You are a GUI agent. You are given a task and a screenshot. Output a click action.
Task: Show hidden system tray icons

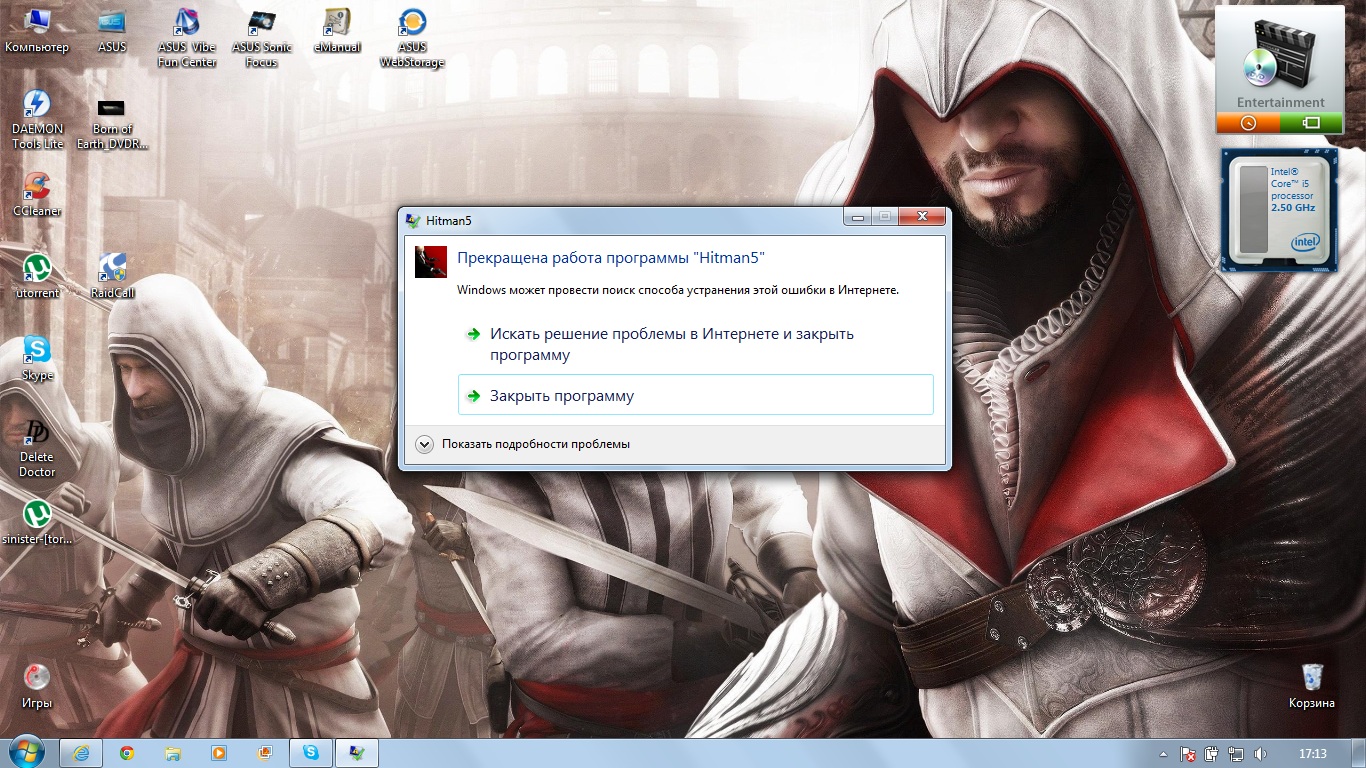click(1163, 754)
